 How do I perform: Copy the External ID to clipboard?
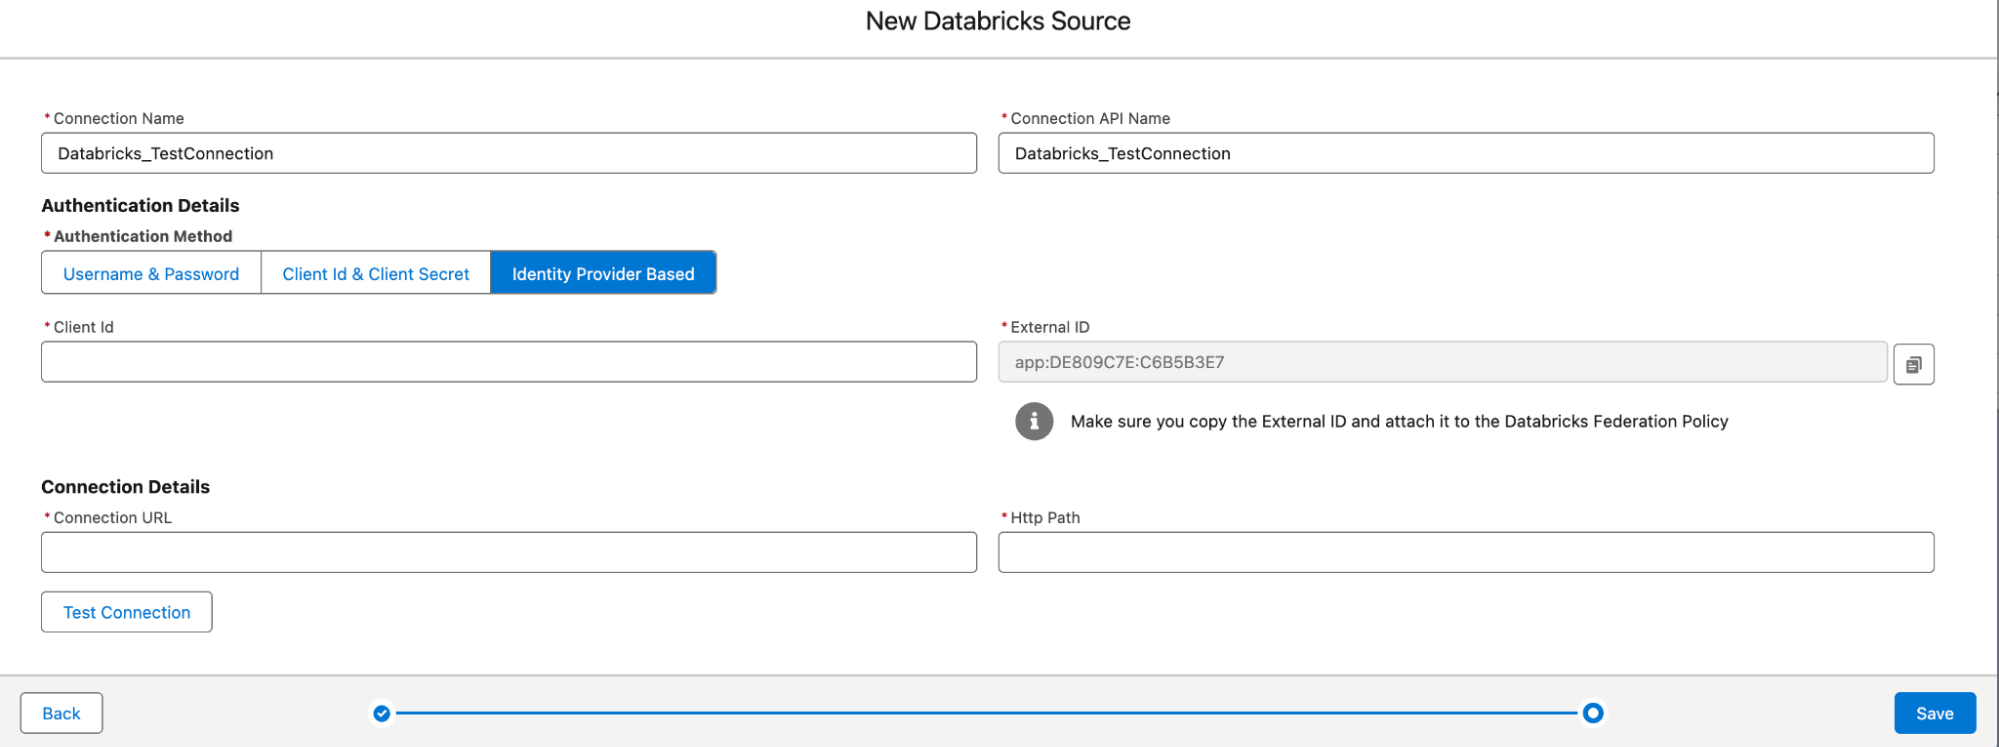pyautogui.click(x=1913, y=364)
